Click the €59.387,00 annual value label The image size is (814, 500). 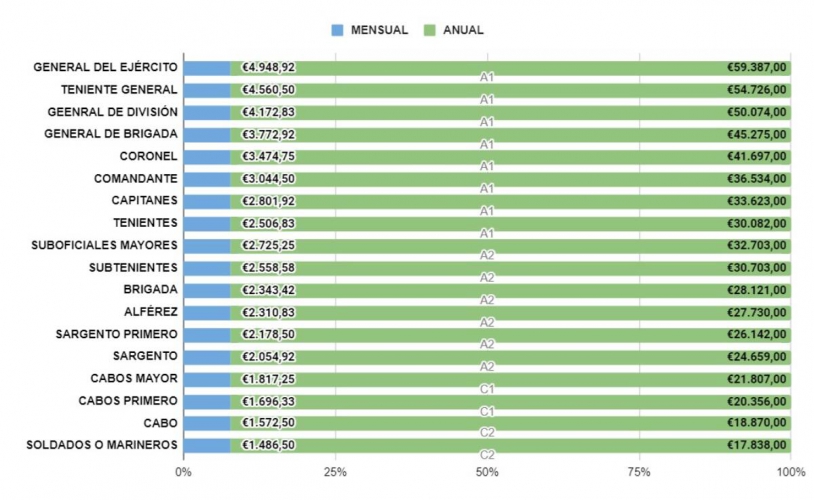(x=757, y=68)
